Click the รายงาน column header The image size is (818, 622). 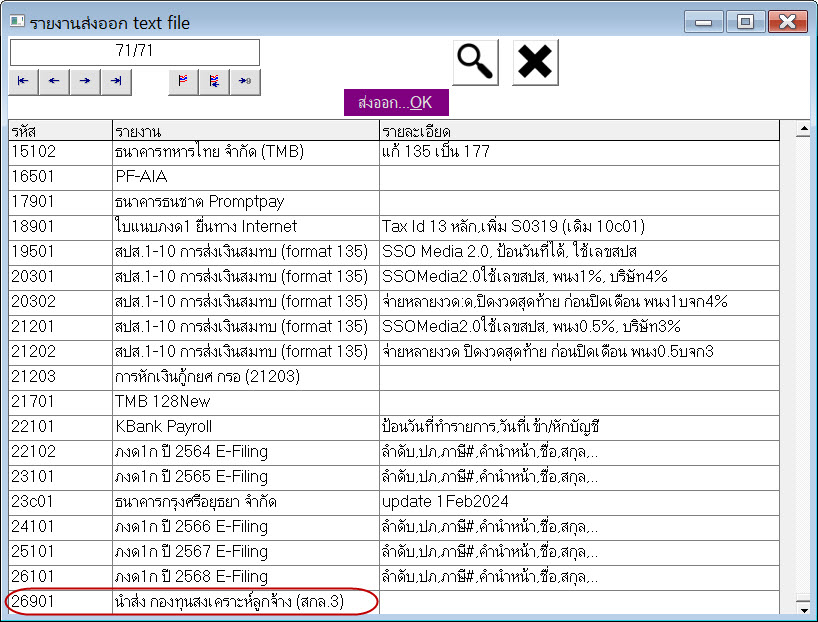(246, 130)
